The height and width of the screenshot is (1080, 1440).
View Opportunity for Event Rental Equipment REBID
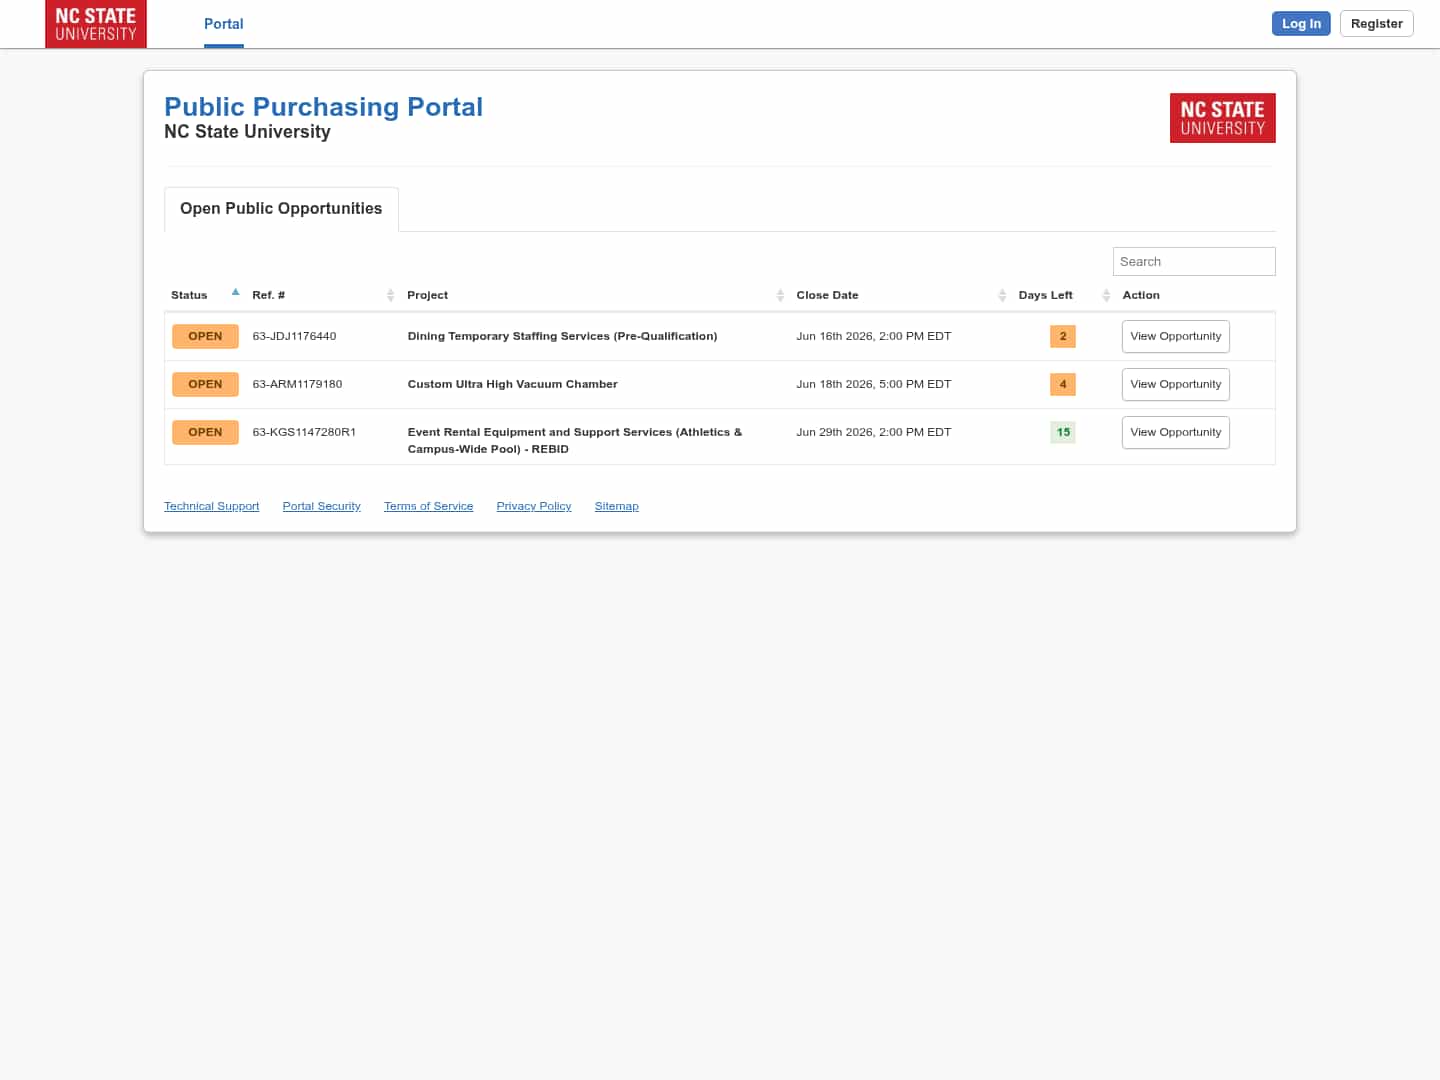pyautogui.click(x=1176, y=432)
